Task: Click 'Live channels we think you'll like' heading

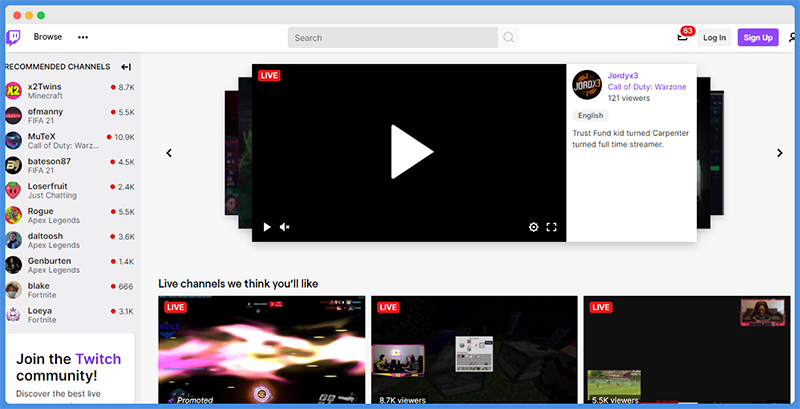Action: click(x=238, y=284)
